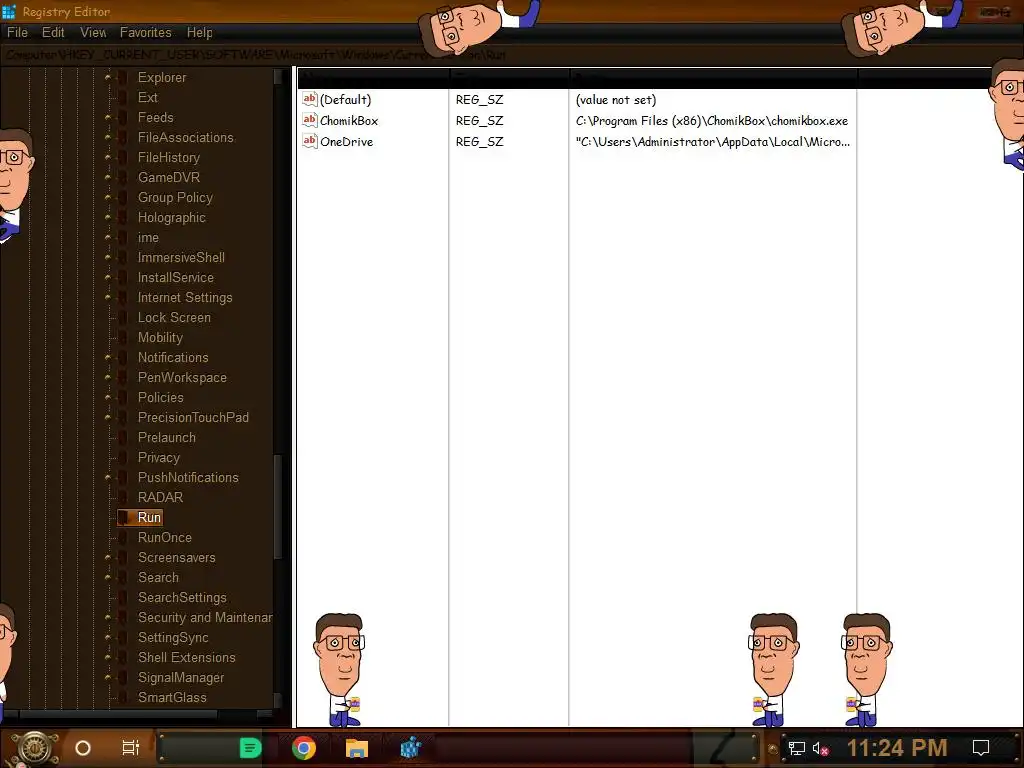The height and width of the screenshot is (768, 1024).
Task: Select the (Default) value name
Action: click(x=345, y=100)
